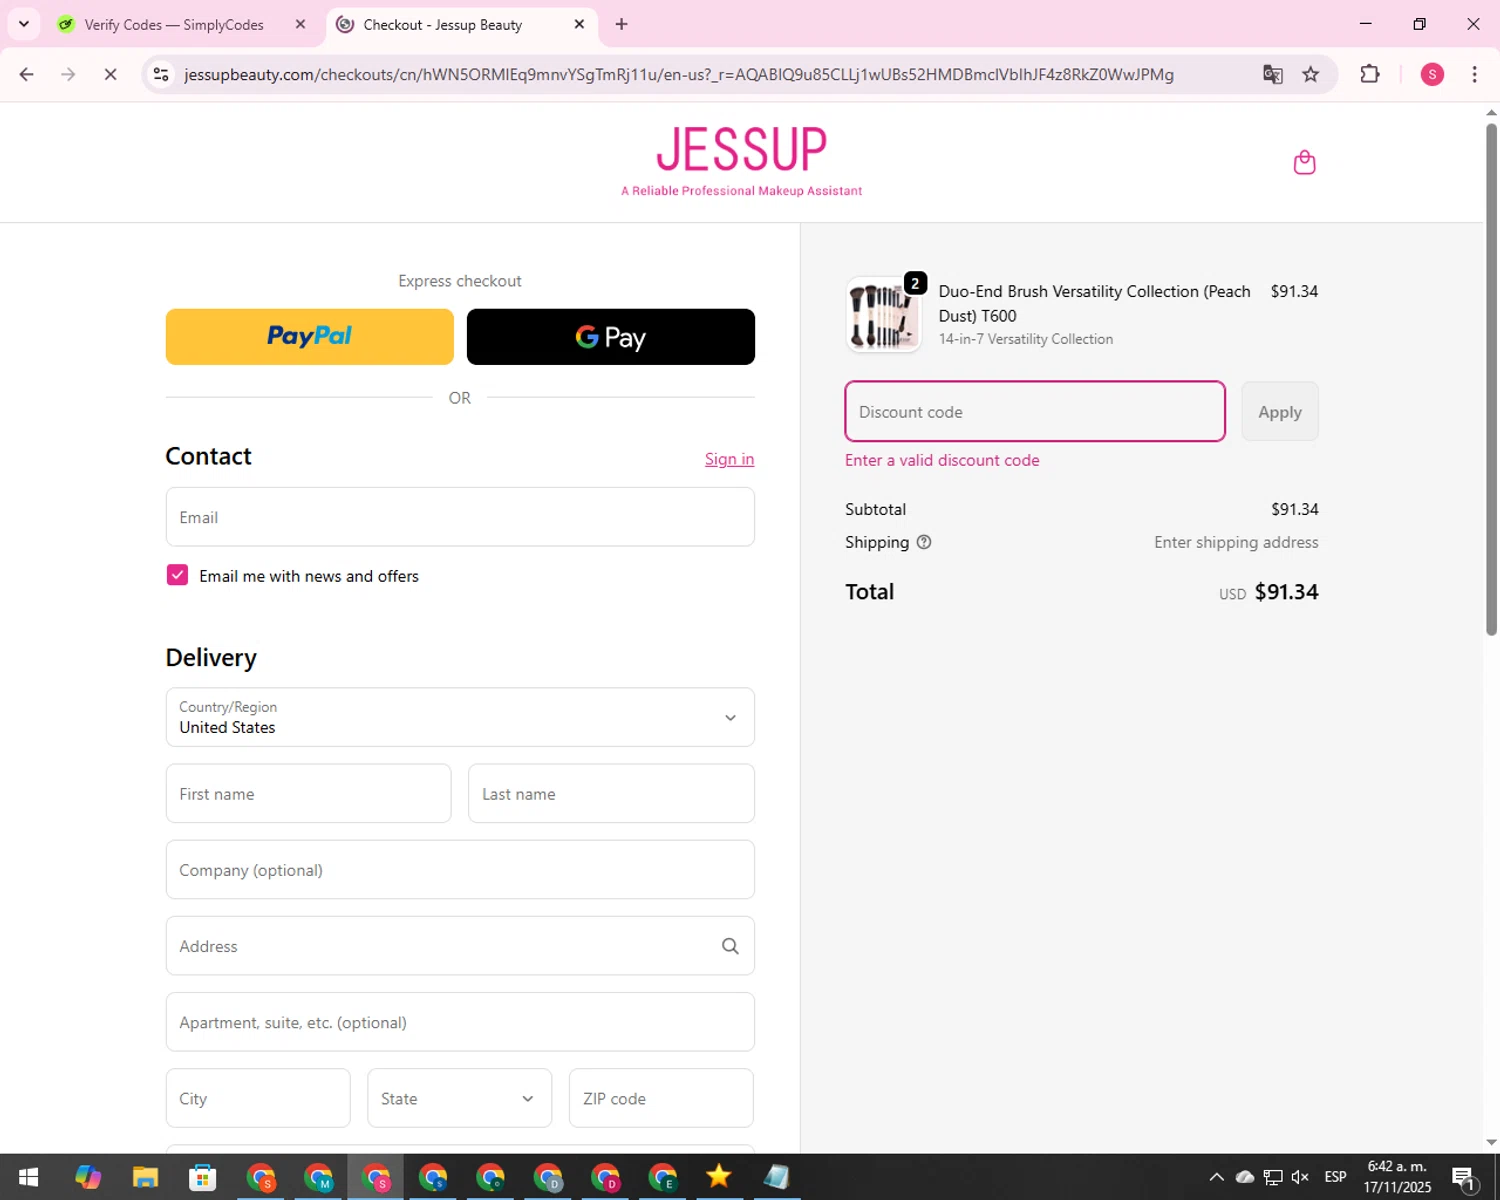
Task: Click the Enter shipping address text
Action: (1236, 542)
